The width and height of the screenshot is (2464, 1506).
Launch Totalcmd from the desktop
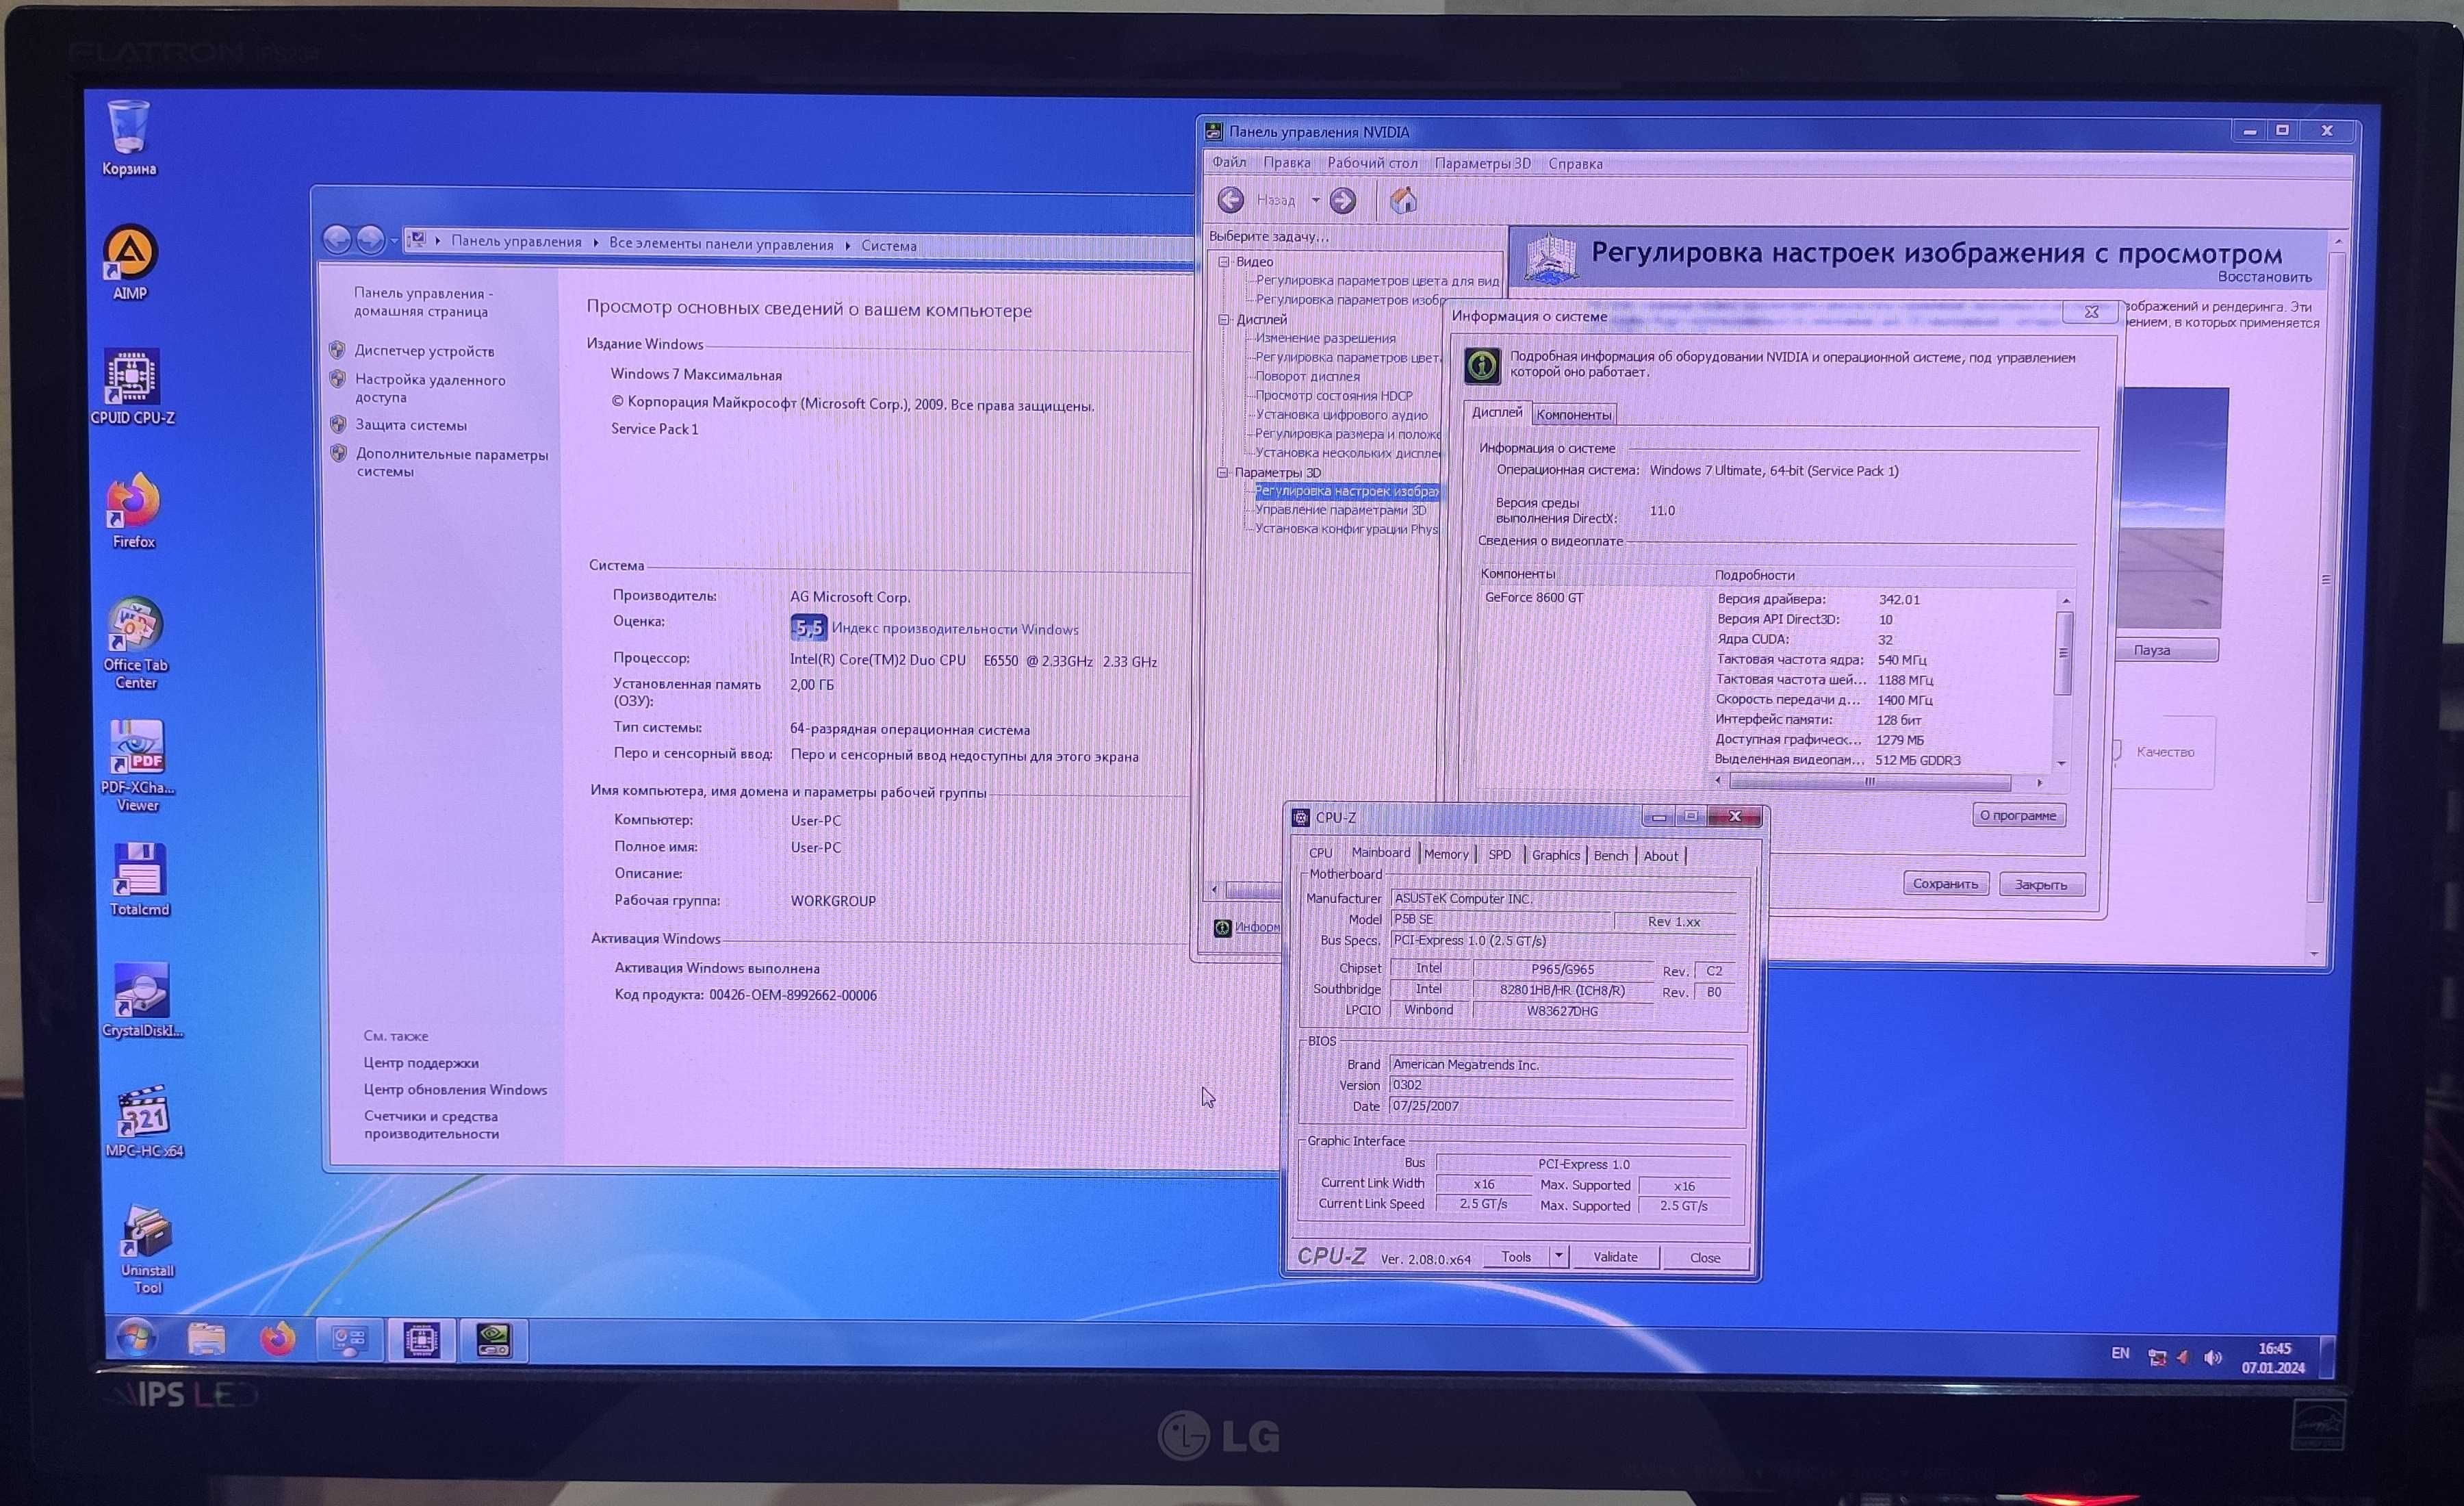(139, 880)
